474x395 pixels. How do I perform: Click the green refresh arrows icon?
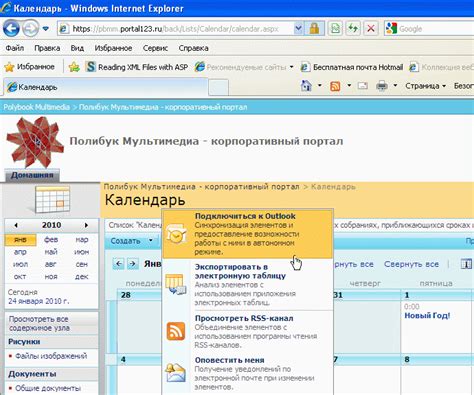(352, 29)
